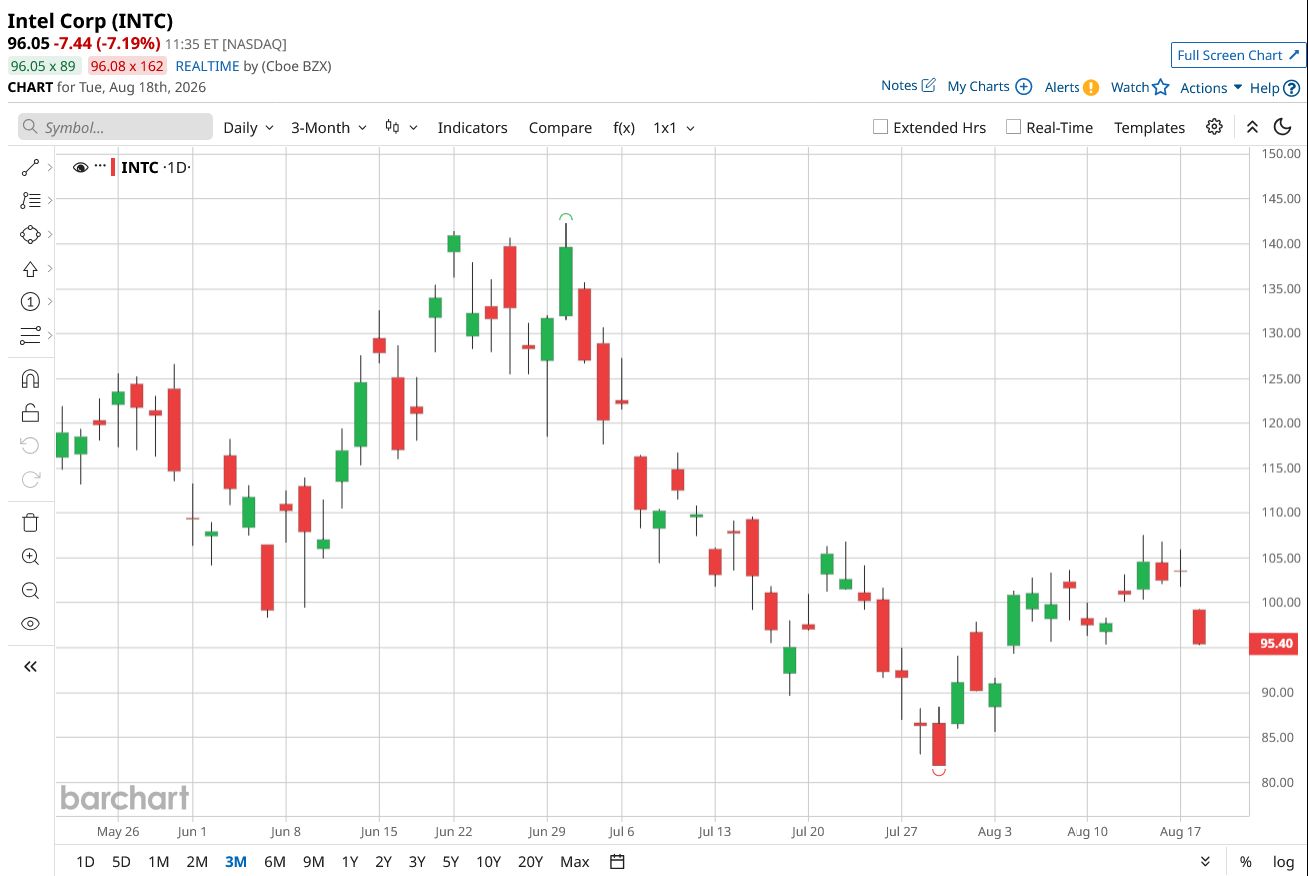The height and width of the screenshot is (876, 1308).
Task: Open chart Templates
Action: [x=1149, y=128]
